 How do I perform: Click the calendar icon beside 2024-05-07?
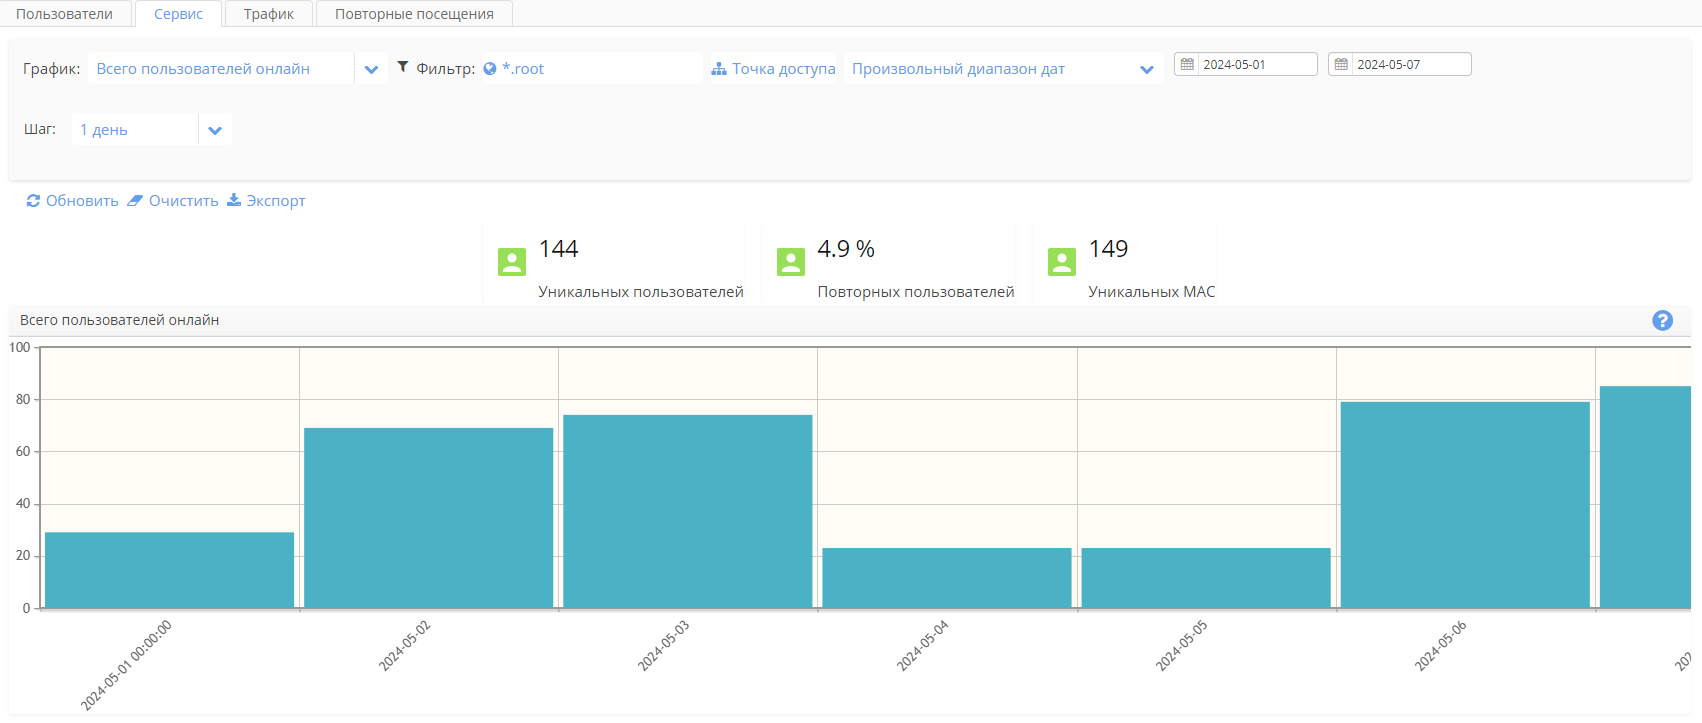click(1341, 64)
